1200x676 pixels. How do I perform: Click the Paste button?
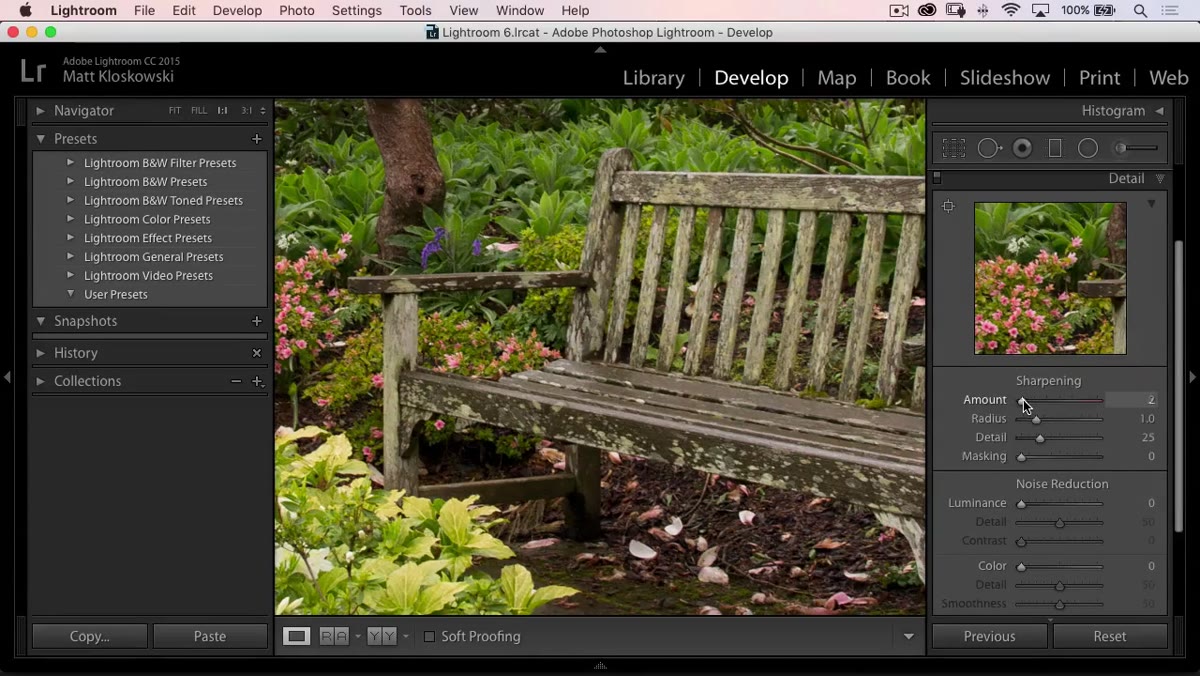[210, 636]
